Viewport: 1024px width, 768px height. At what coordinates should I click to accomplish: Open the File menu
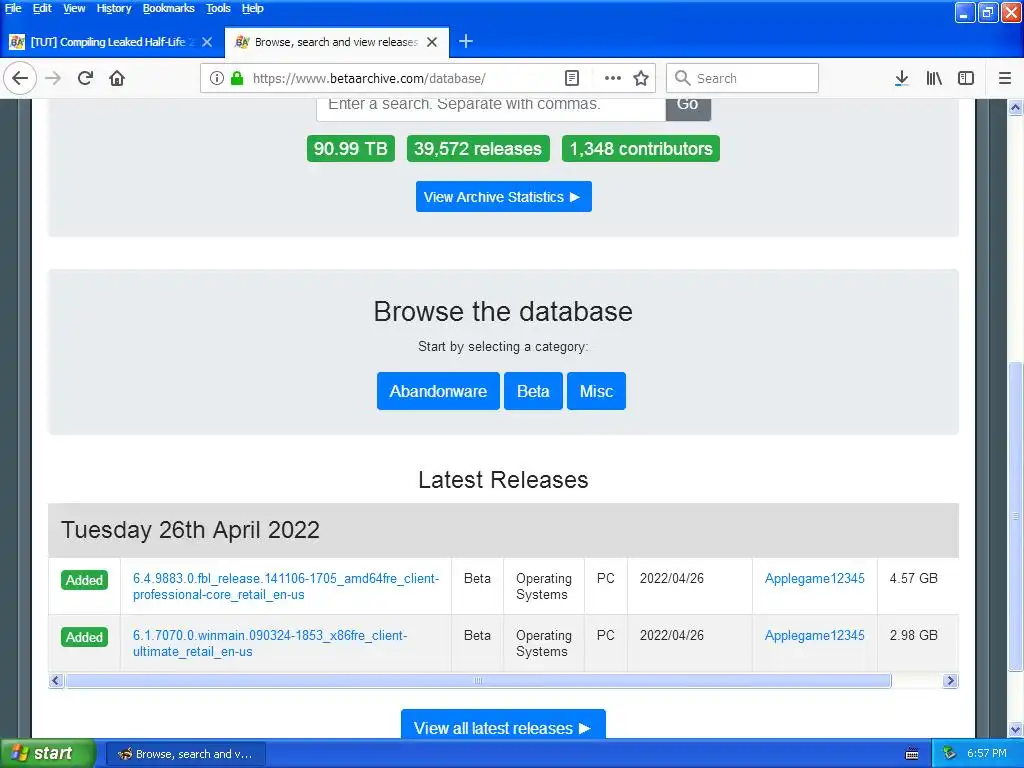[x=13, y=8]
